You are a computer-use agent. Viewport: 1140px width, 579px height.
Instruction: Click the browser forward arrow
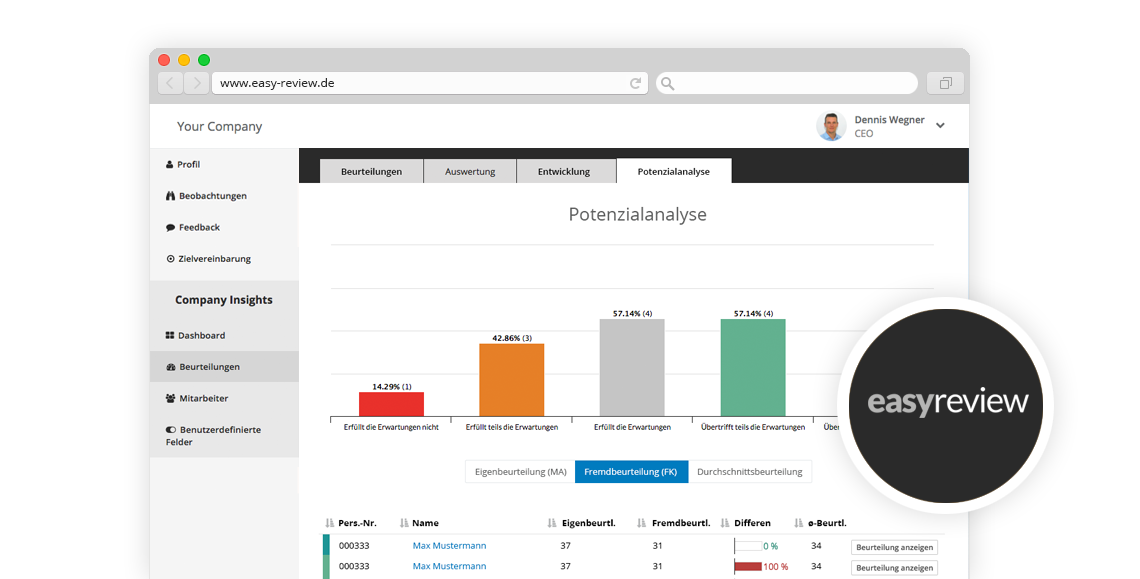coord(196,83)
